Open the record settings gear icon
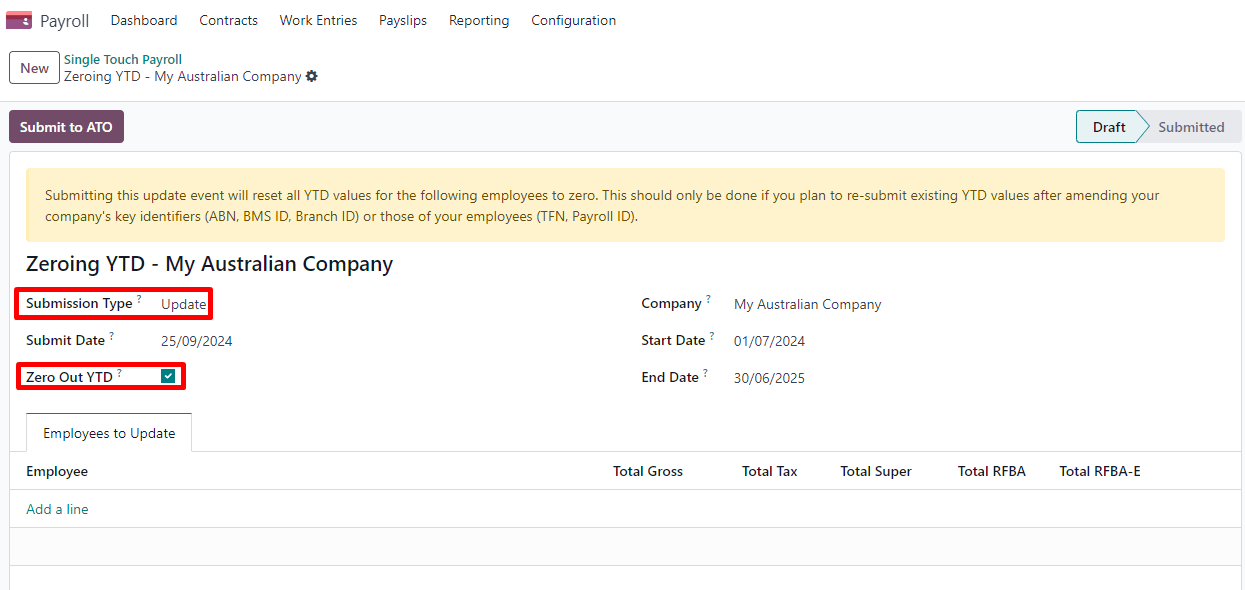The height and width of the screenshot is (590, 1245). 312,76
